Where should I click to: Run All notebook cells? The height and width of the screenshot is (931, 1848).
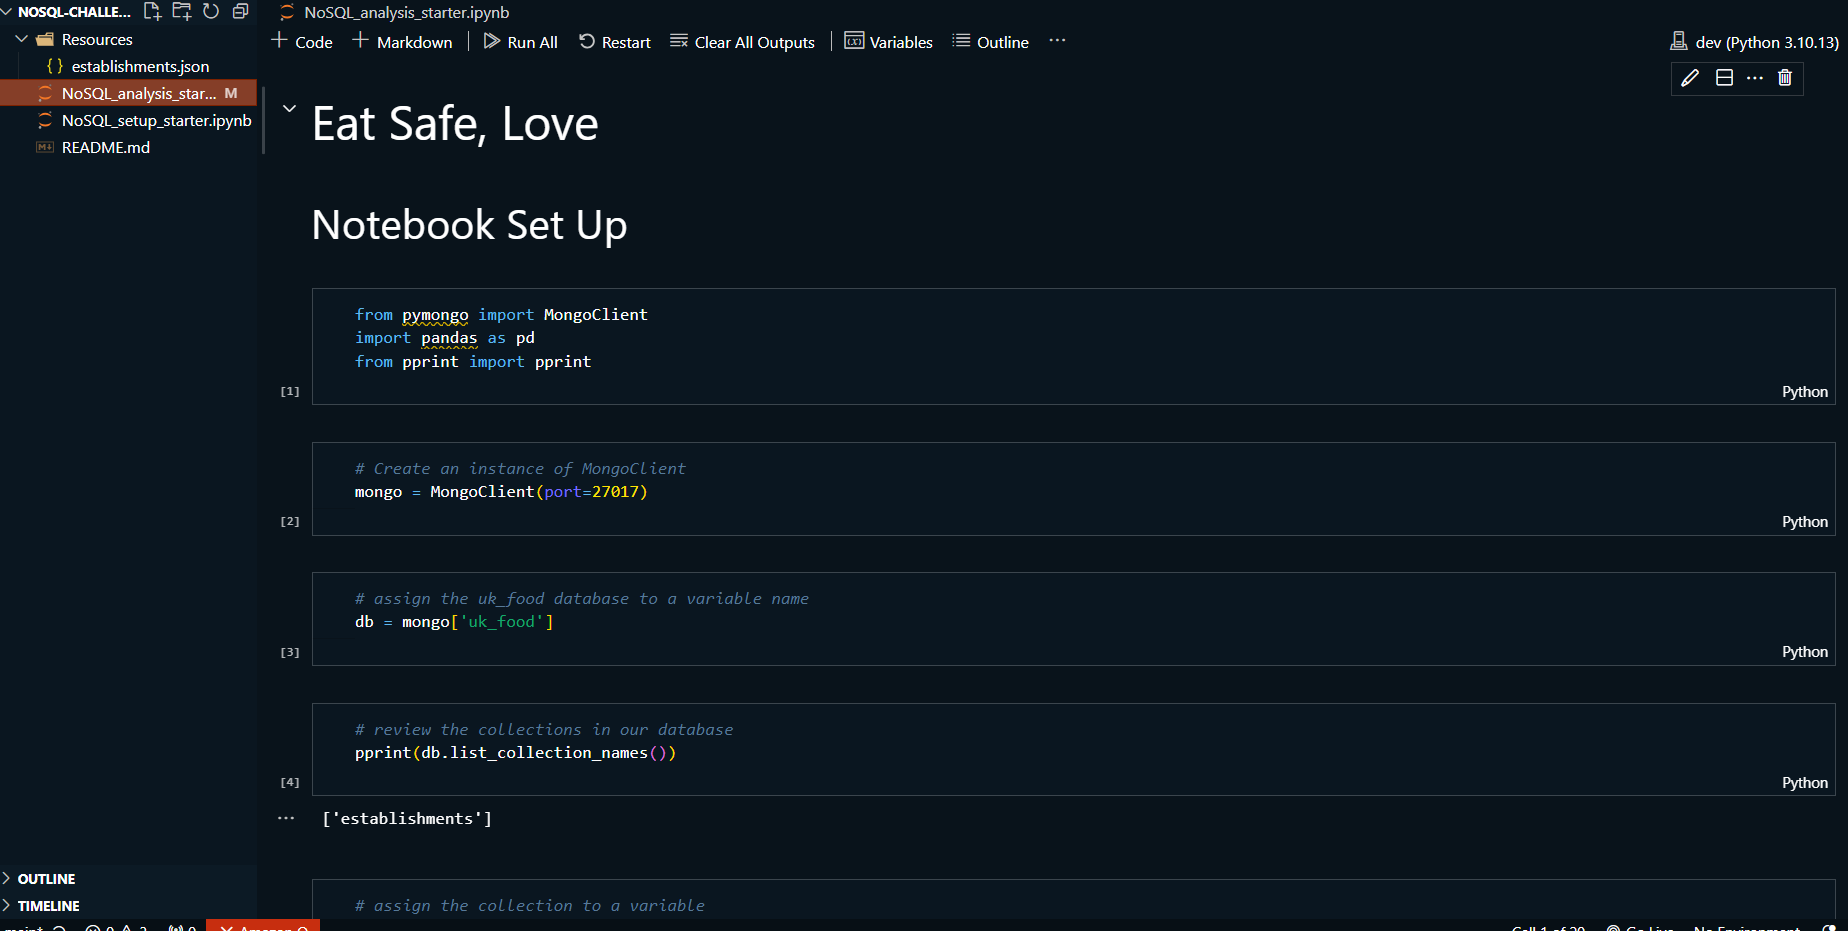(521, 42)
